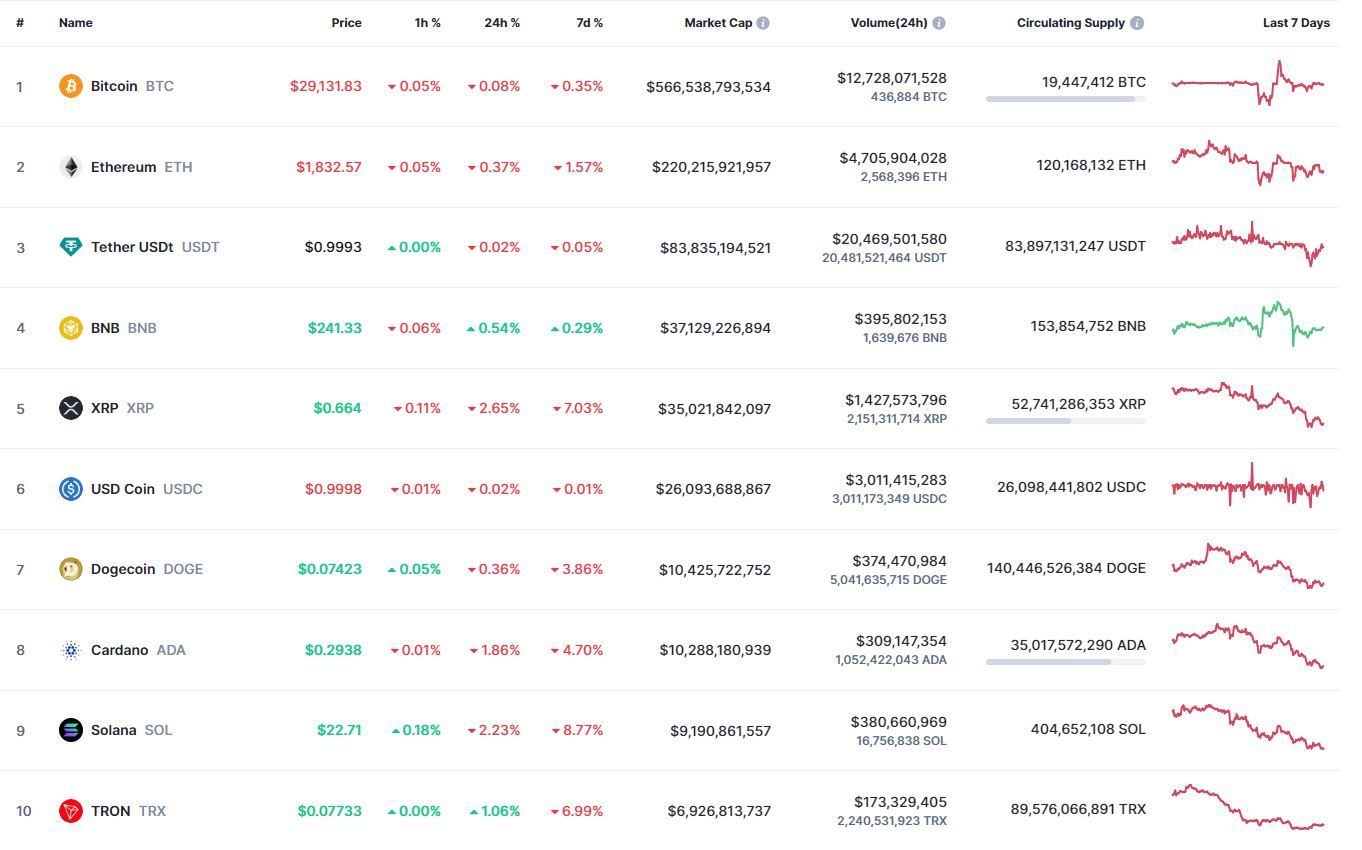Click the Solana logo icon

(70, 730)
